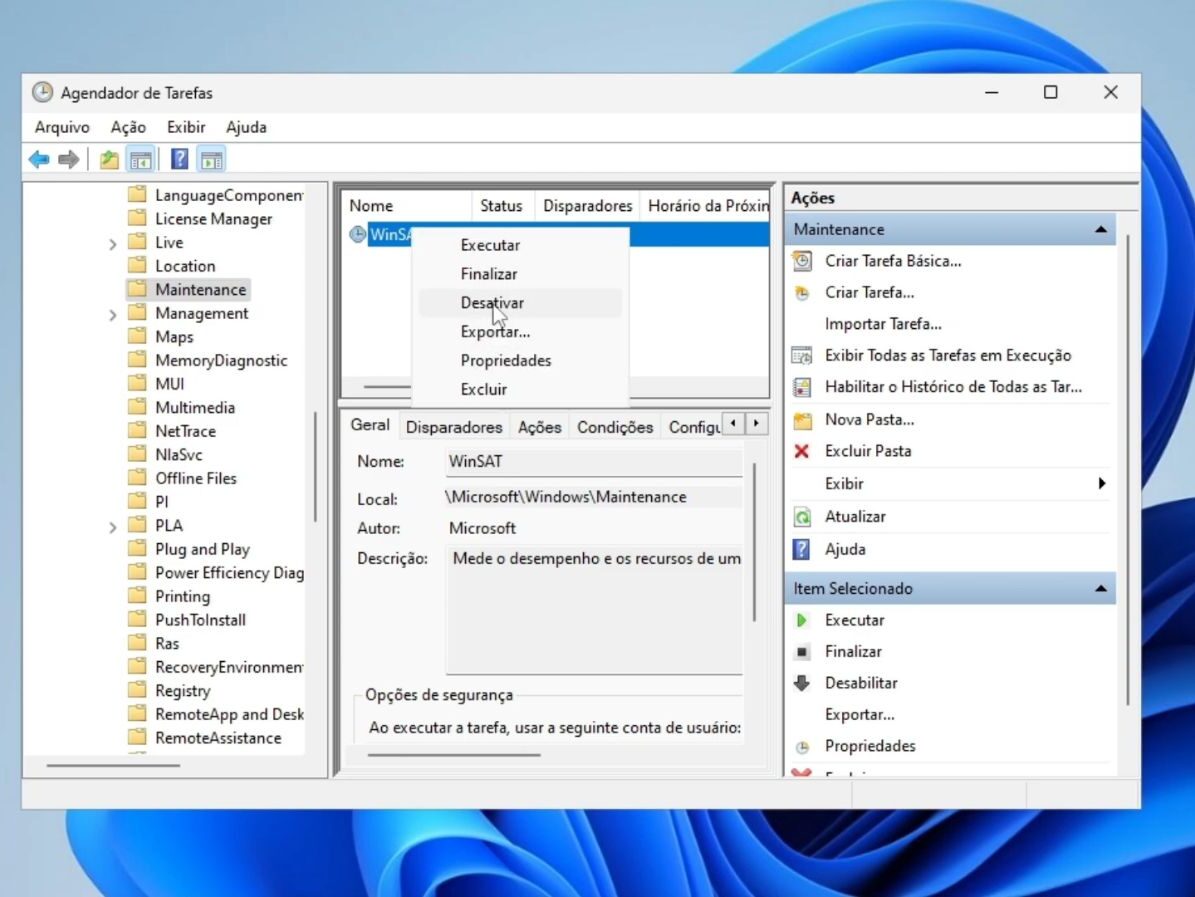Screen dimensions: 1195x897
Task: Select the RemoteAssistance folder
Action: point(218,738)
